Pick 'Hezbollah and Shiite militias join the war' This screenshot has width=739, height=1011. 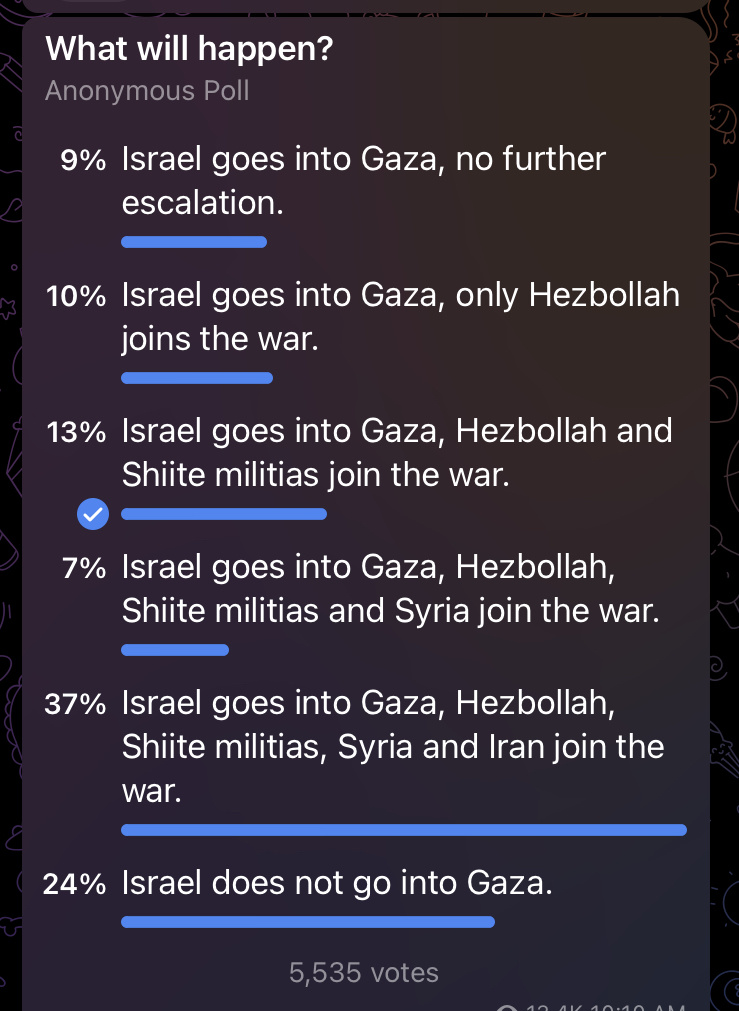click(x=397, y=453)
